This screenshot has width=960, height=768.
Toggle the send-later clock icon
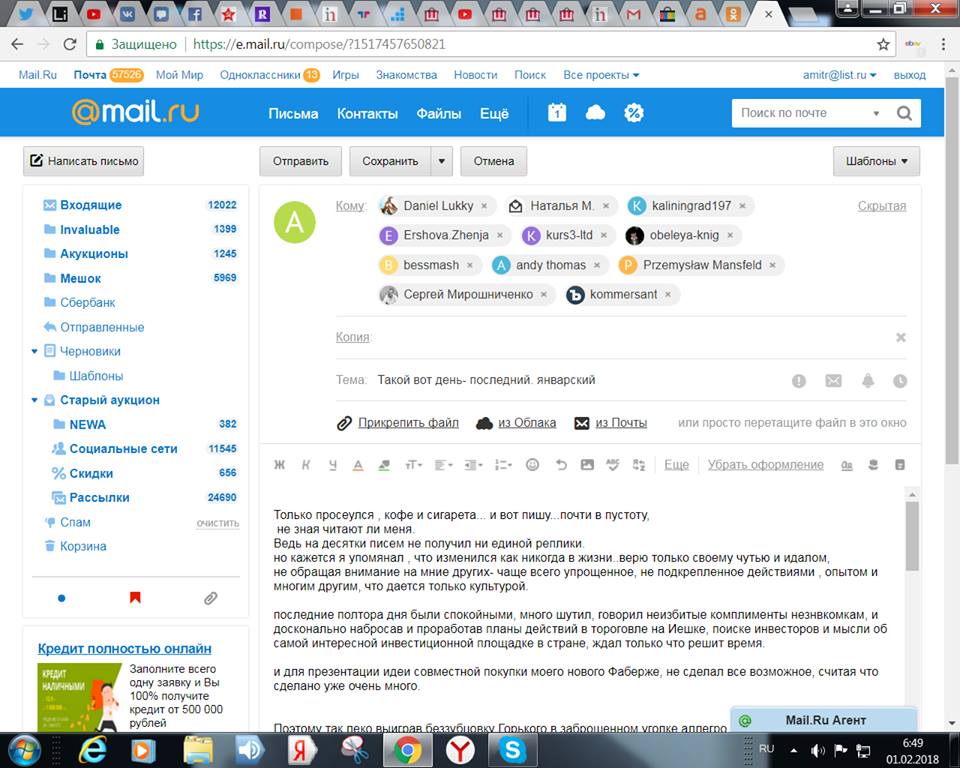(x=899, y=381)
